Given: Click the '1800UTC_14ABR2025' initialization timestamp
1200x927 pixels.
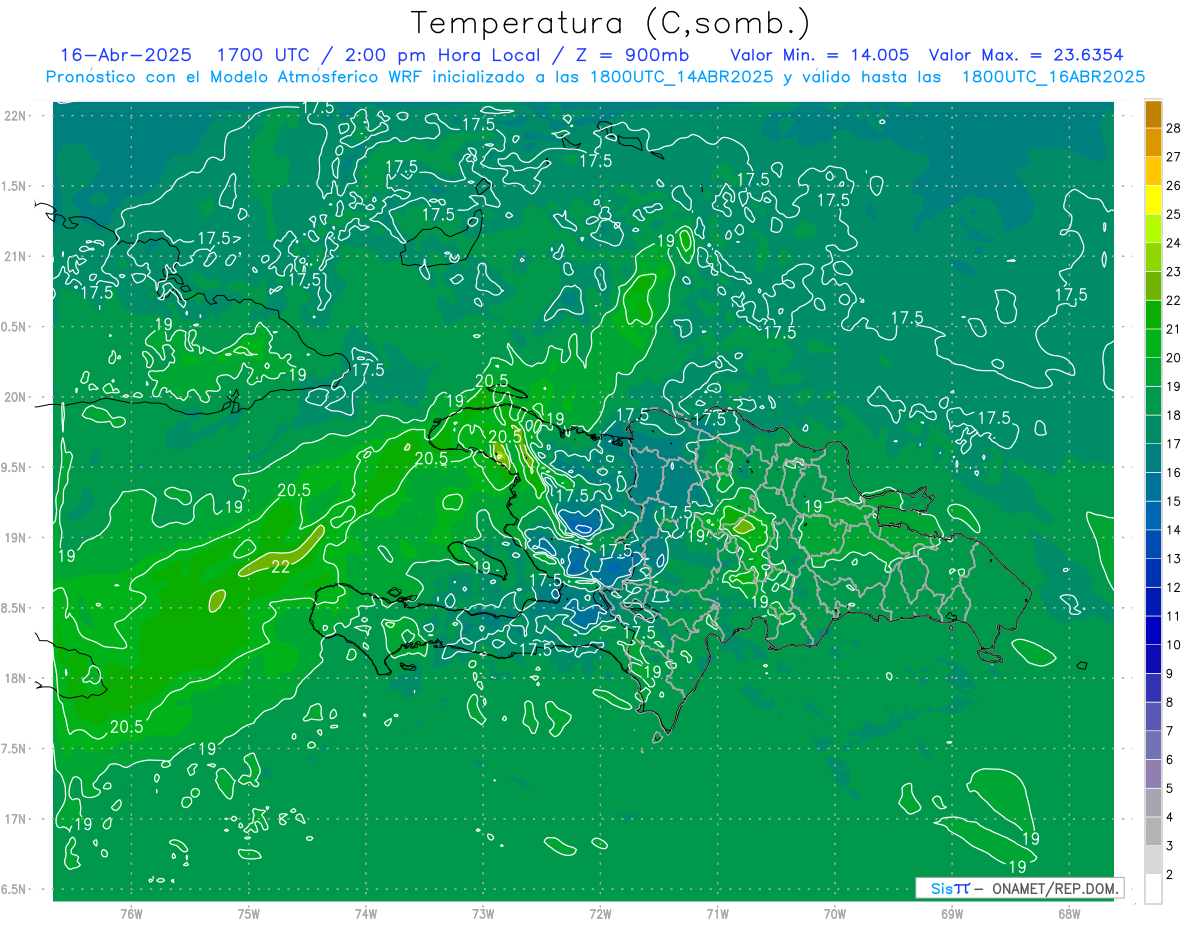Looking at the screenshot, I should pos(683,77).
